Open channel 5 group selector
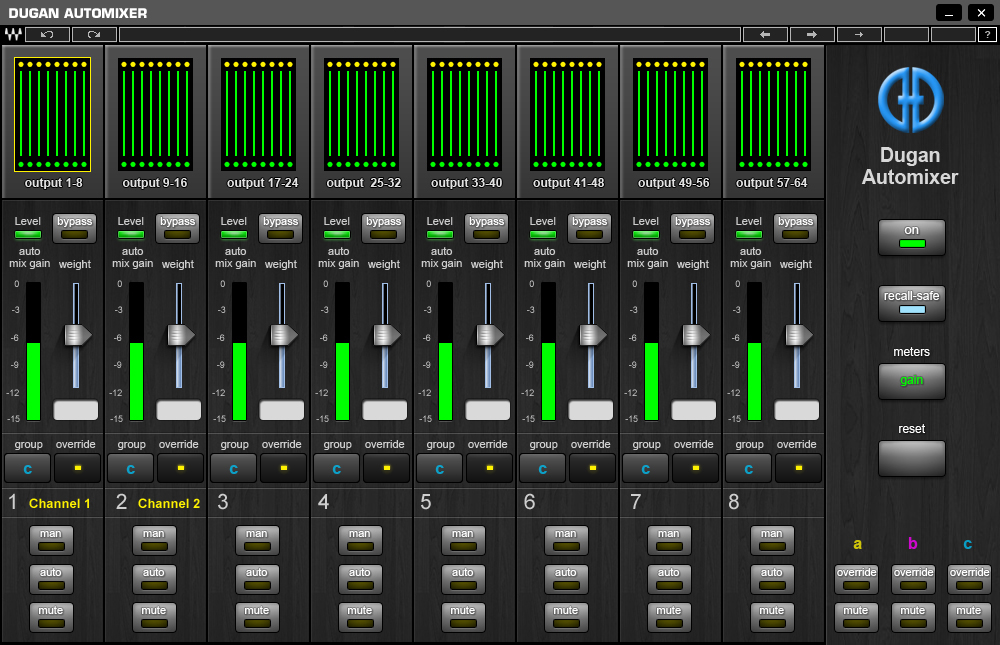The height and width of the screenshot is (645, 1000). 439,468
